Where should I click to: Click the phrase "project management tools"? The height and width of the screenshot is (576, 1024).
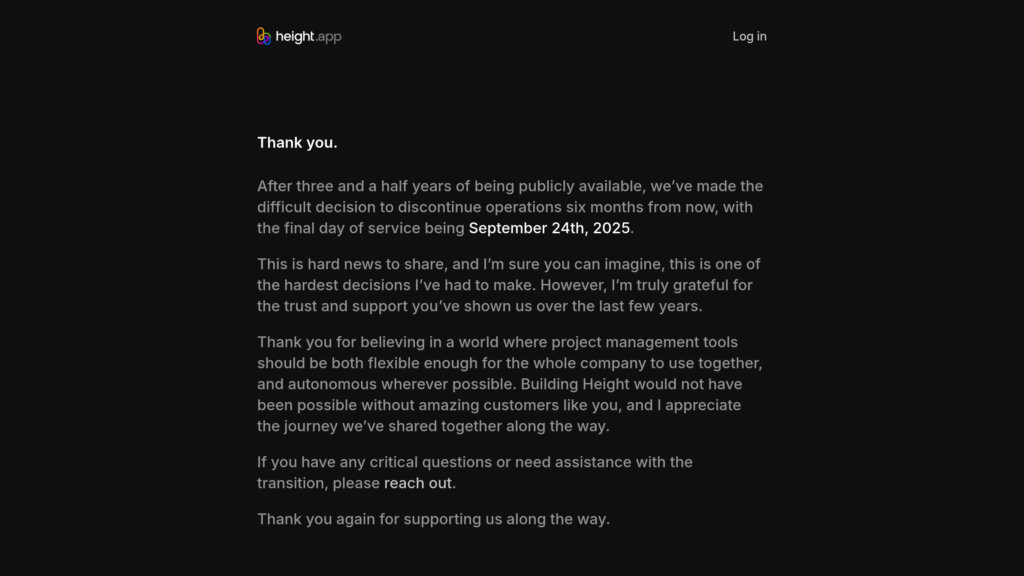(x=647, y=342)
